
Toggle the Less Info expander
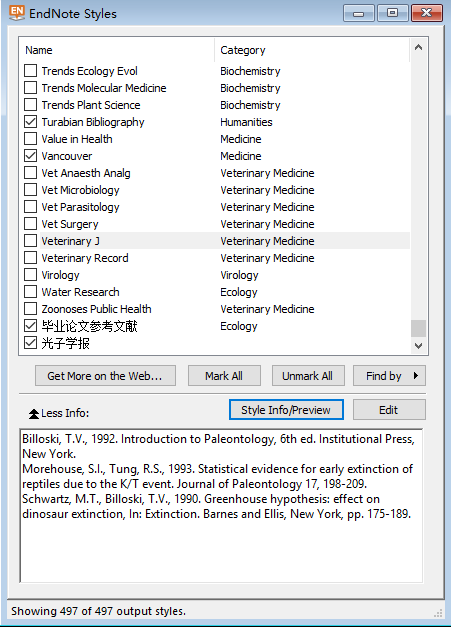click(59, 413)
